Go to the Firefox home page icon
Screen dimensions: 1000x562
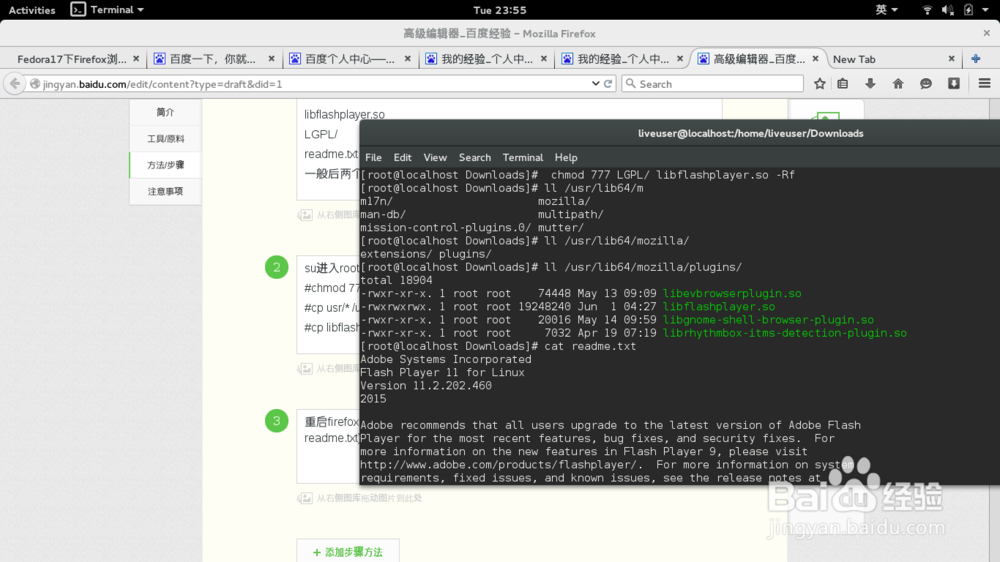tap(898, 84)
